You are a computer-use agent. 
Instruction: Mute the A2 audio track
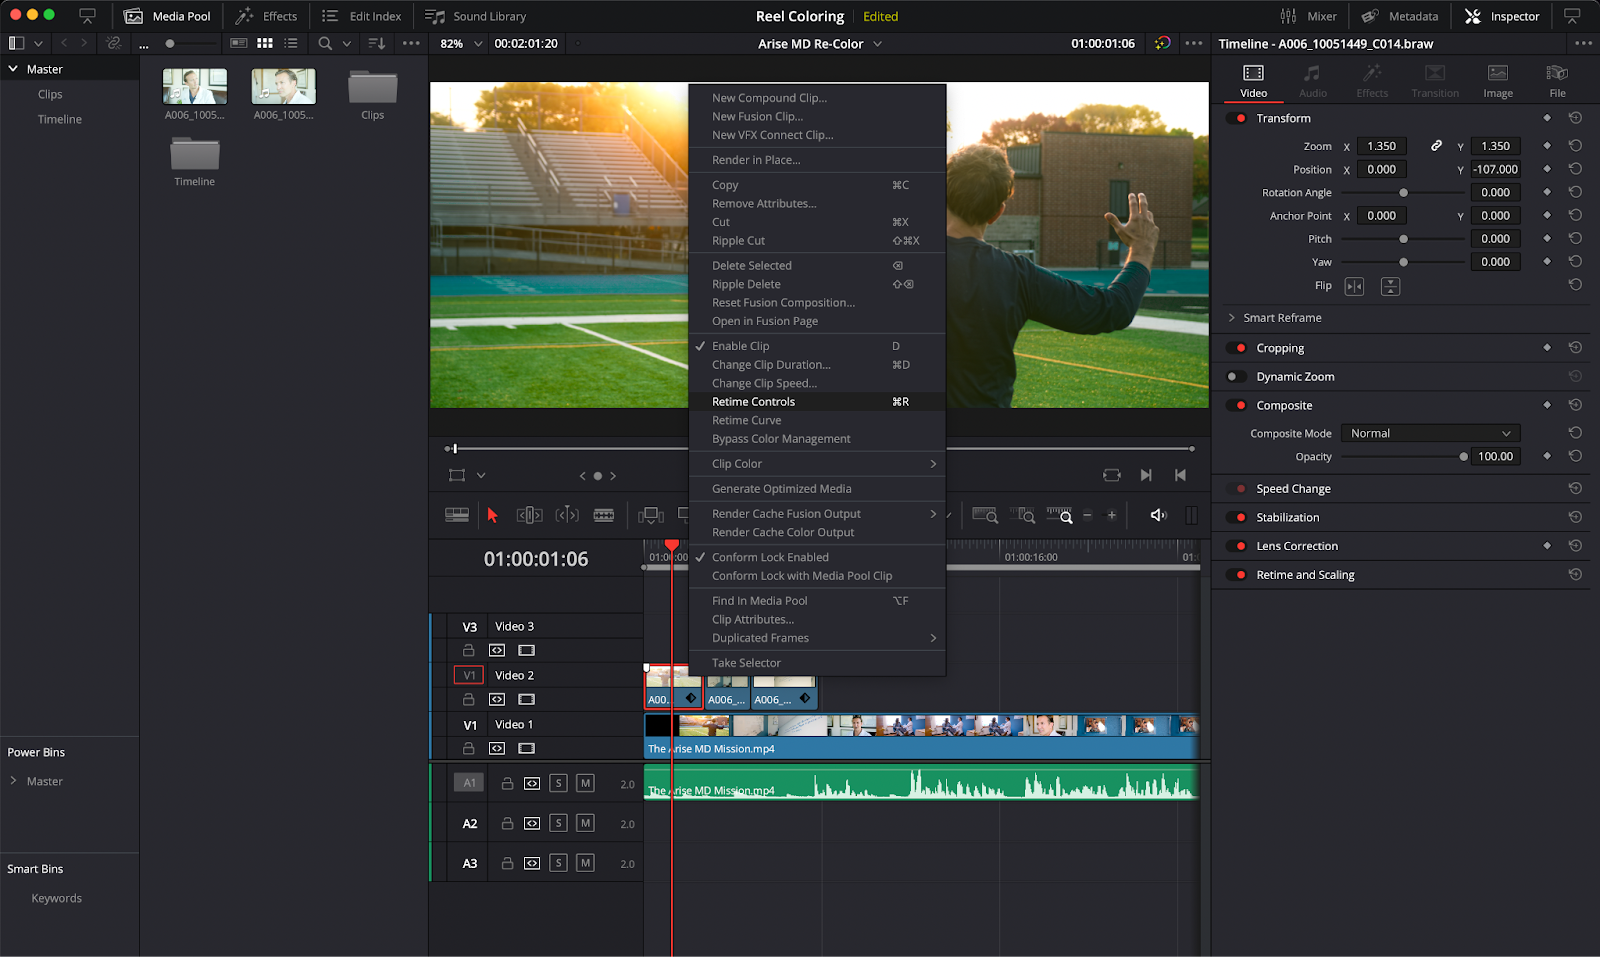pos(586,823)
